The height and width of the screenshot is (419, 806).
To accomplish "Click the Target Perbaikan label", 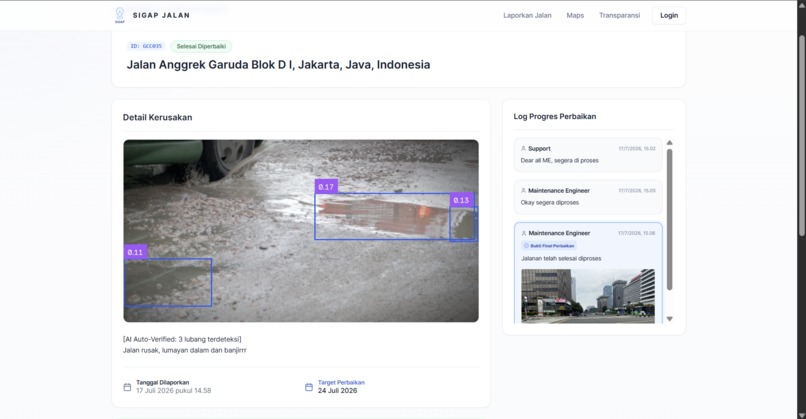I will coord(341,382).
